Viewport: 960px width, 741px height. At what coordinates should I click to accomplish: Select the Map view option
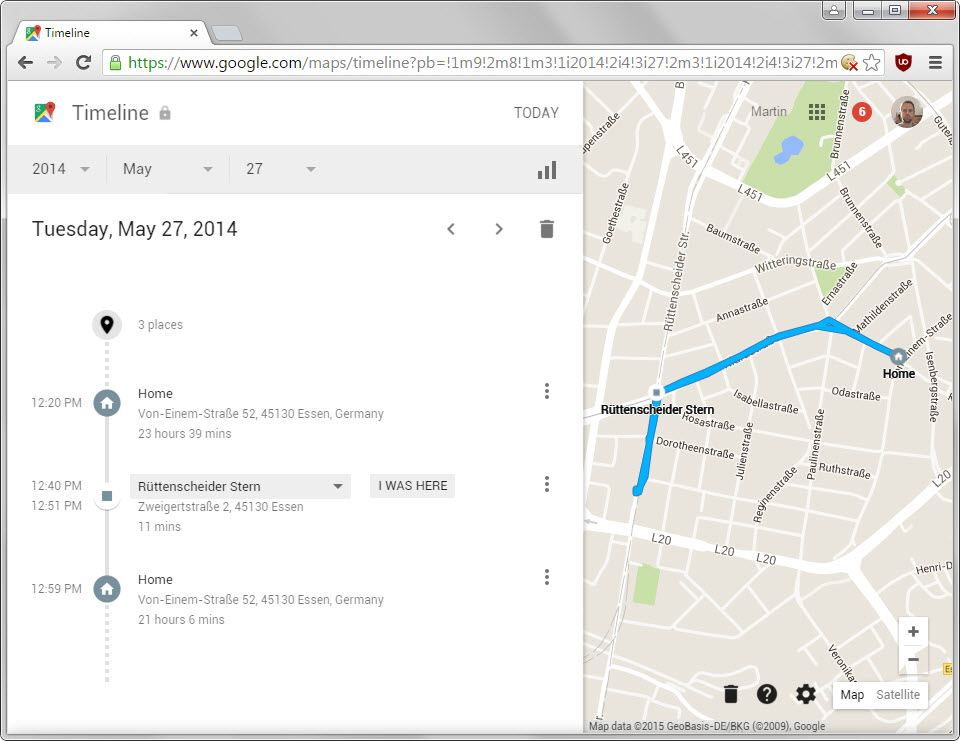pyautogui.click(x=852, y=694)
